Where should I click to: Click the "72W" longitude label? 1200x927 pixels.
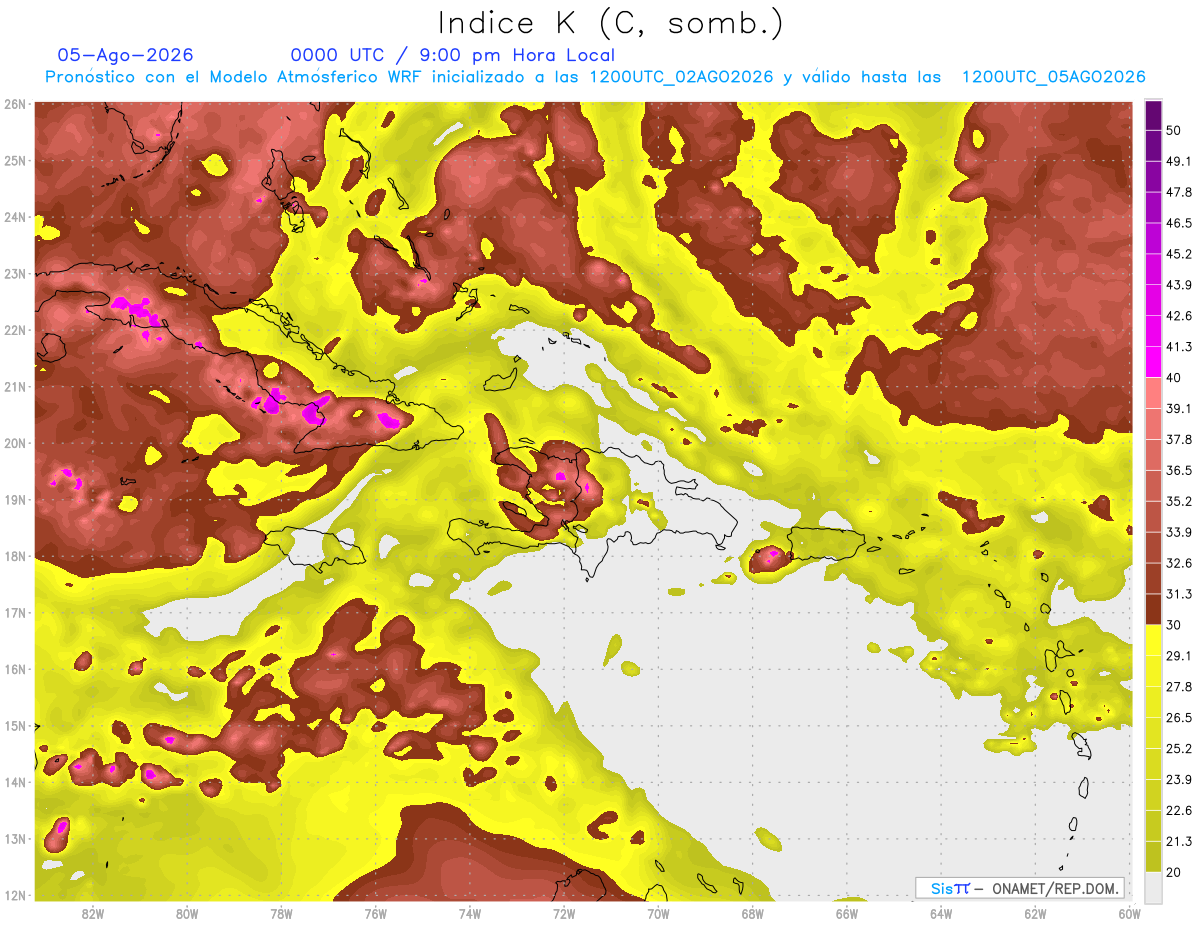point(564,913)
